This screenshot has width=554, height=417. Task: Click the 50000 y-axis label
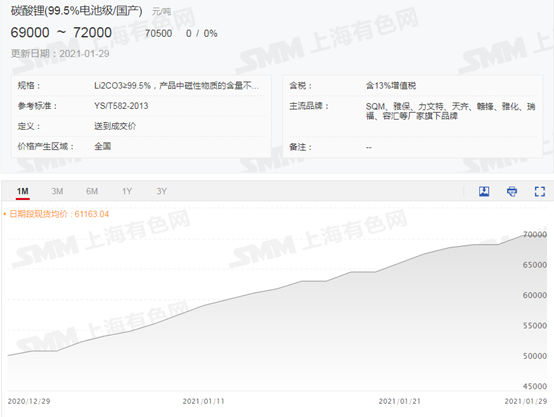tap(535, 356)
